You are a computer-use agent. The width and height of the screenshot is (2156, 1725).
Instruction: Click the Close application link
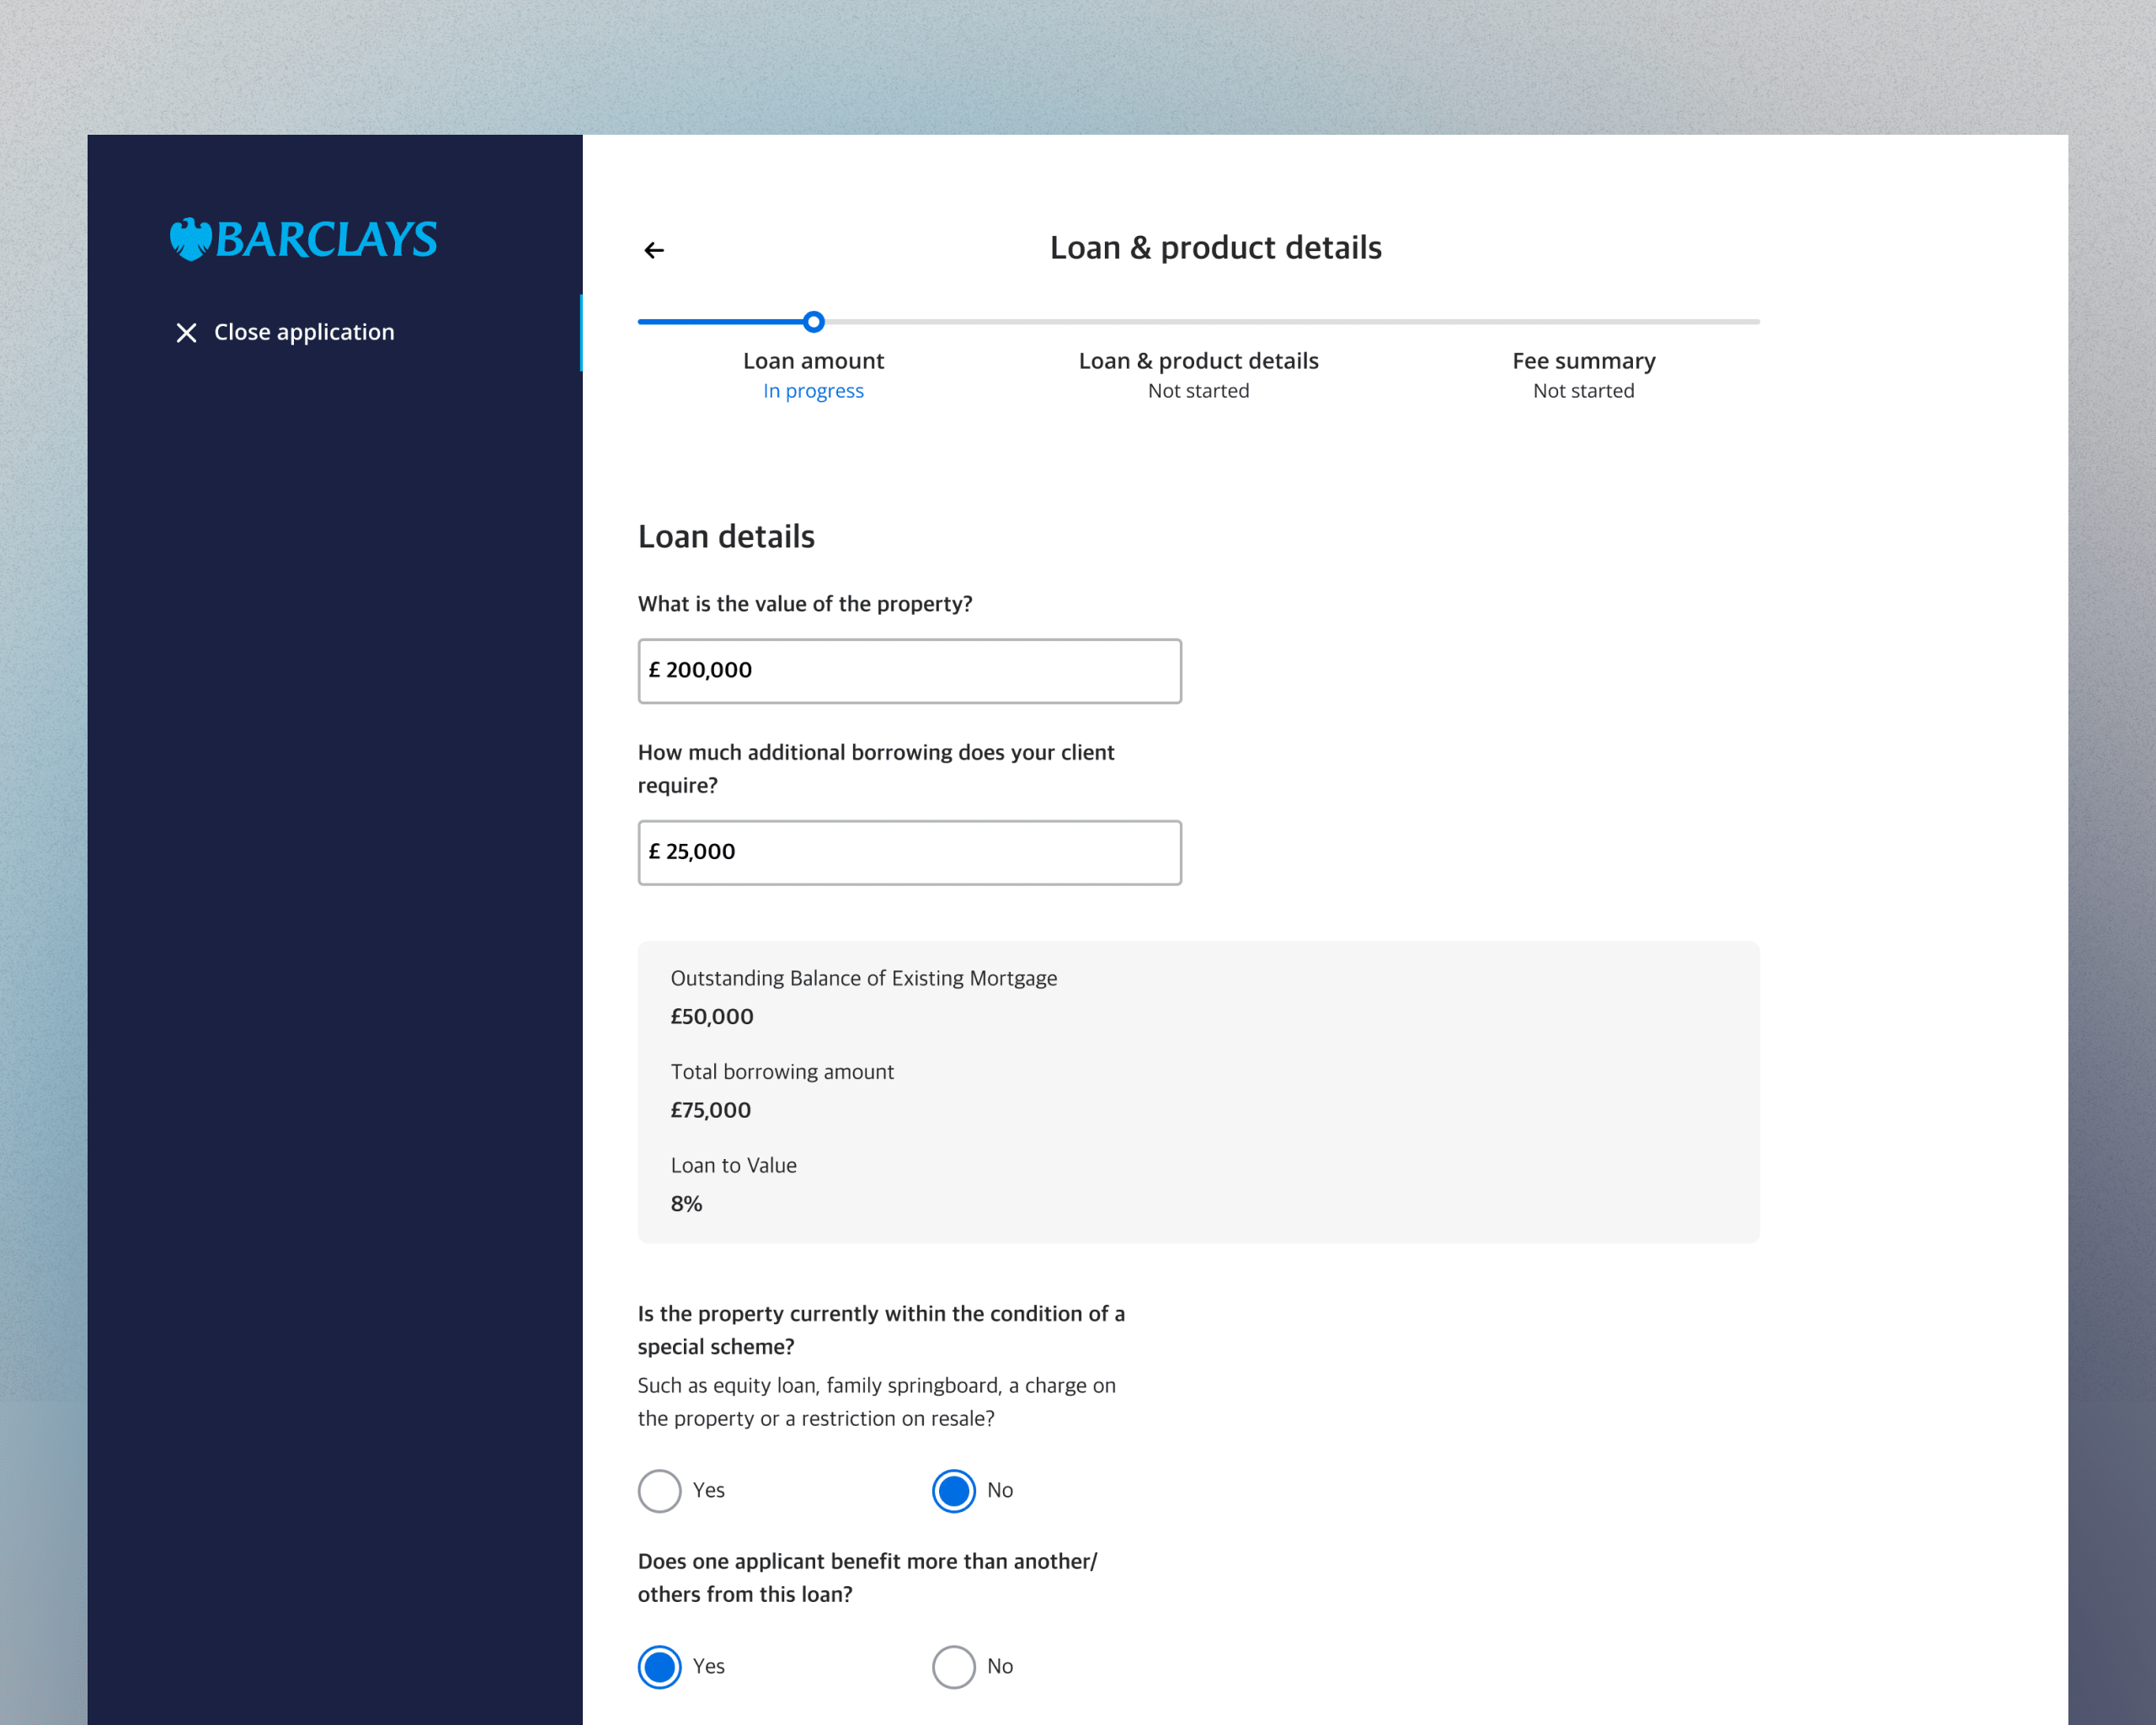point(285,332)
